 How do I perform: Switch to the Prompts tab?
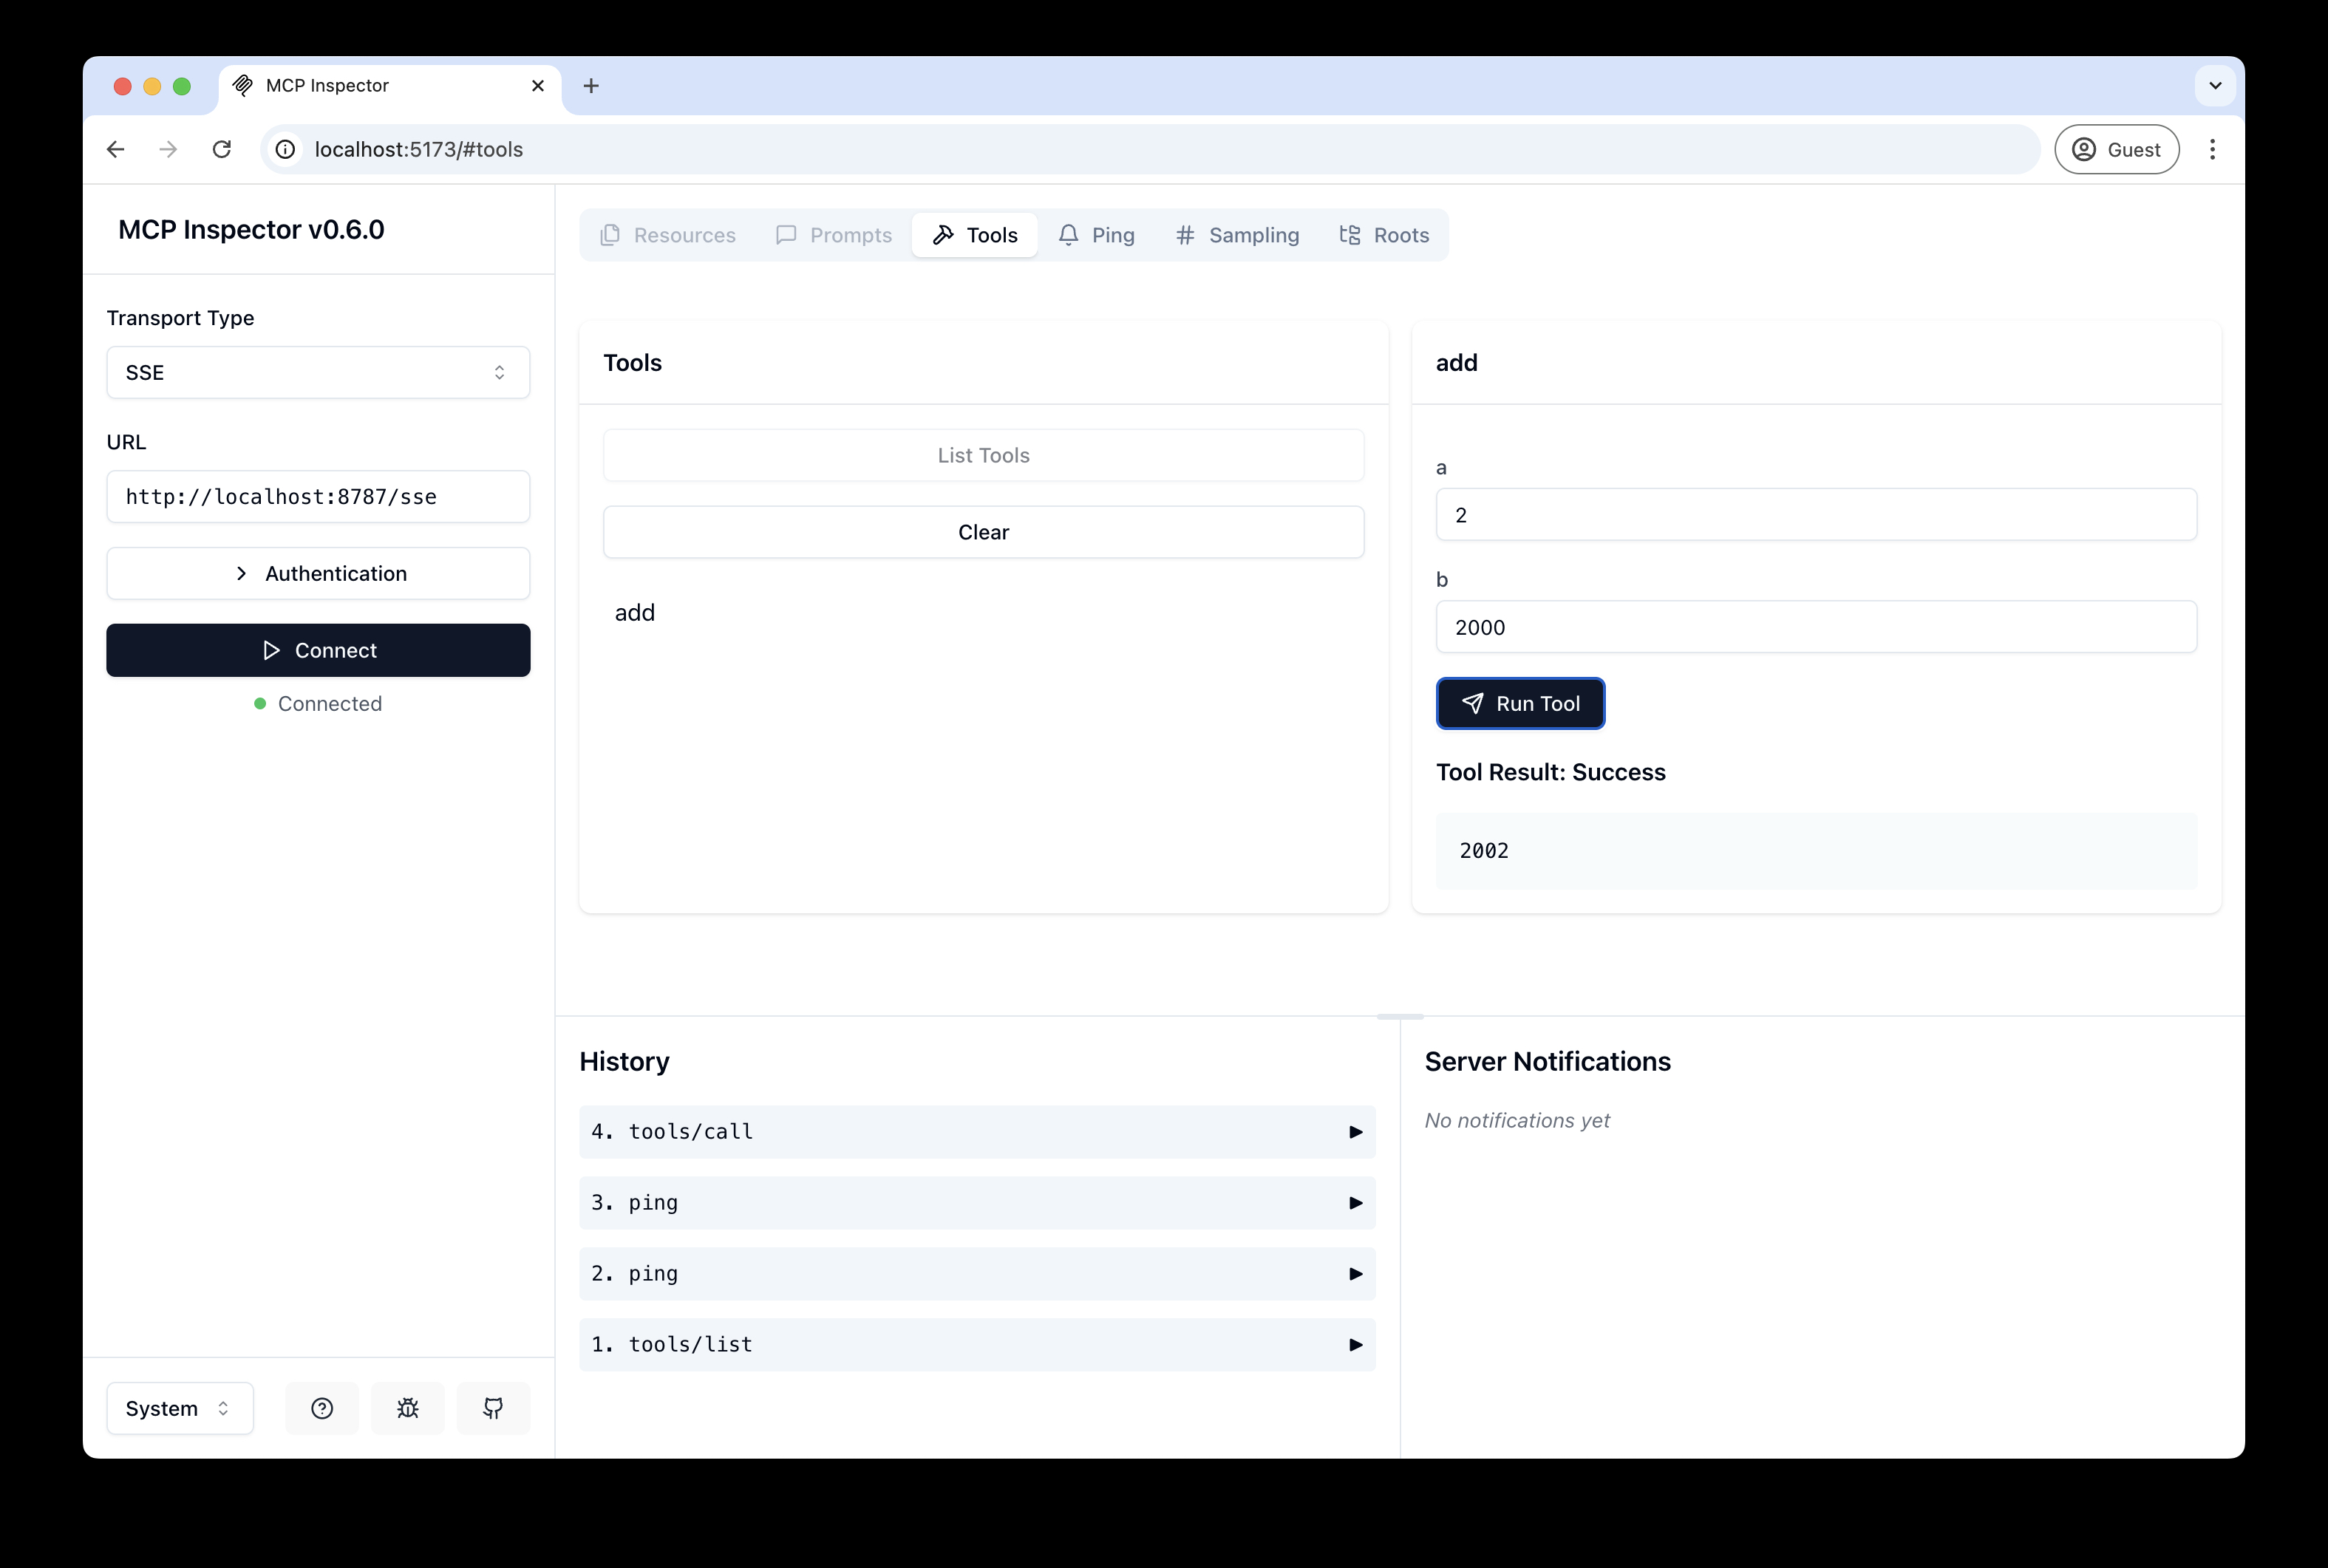834,234
